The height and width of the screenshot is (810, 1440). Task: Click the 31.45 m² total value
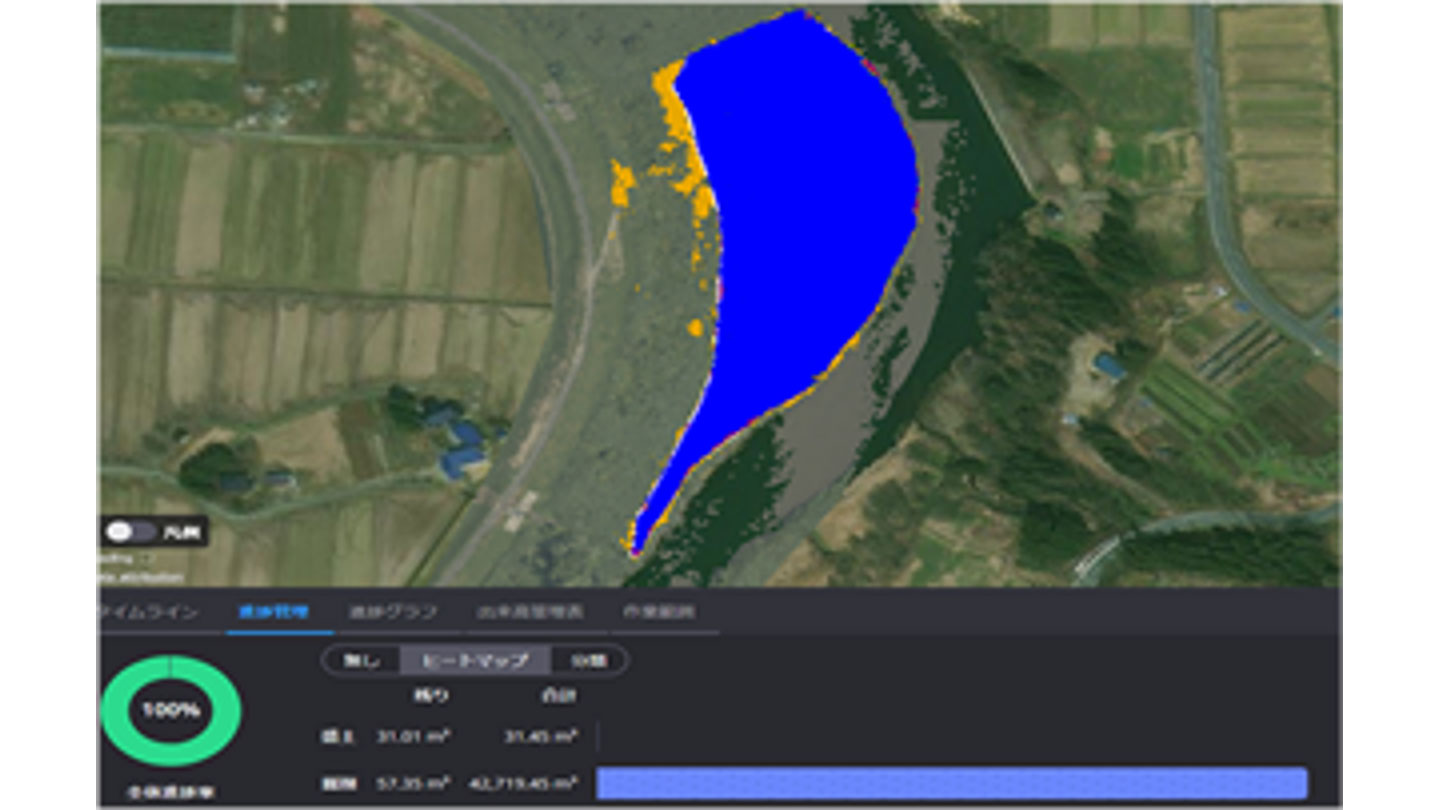pos(540,737)
